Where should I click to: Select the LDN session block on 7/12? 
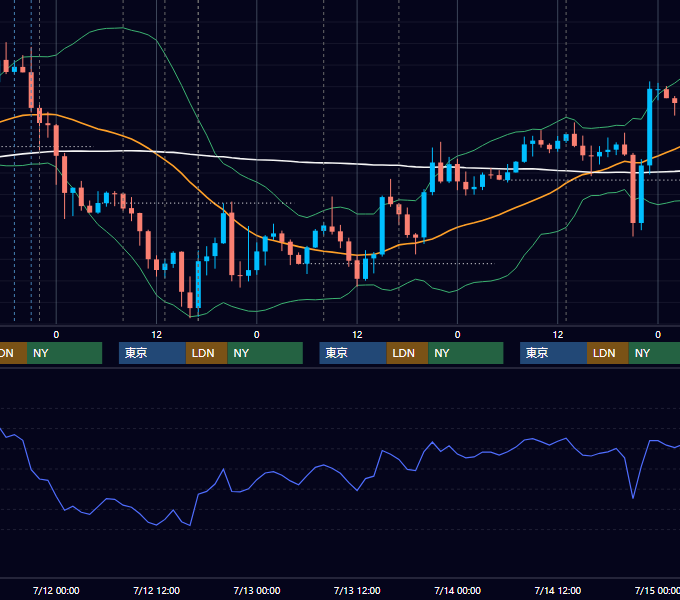[x=206, y=353]
